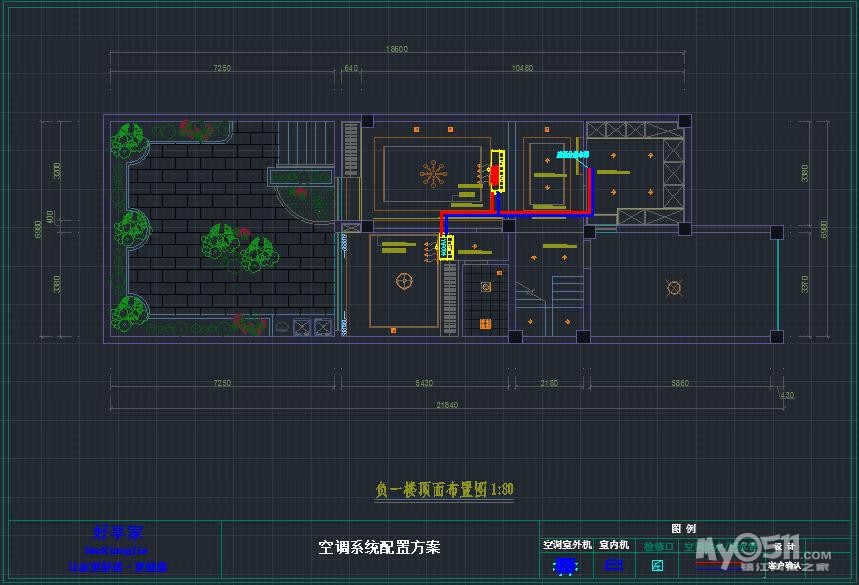Click the blue outdoor AC unit legend symbol
859x585 pixels.
pyautogui.click(x=566, y=566)
